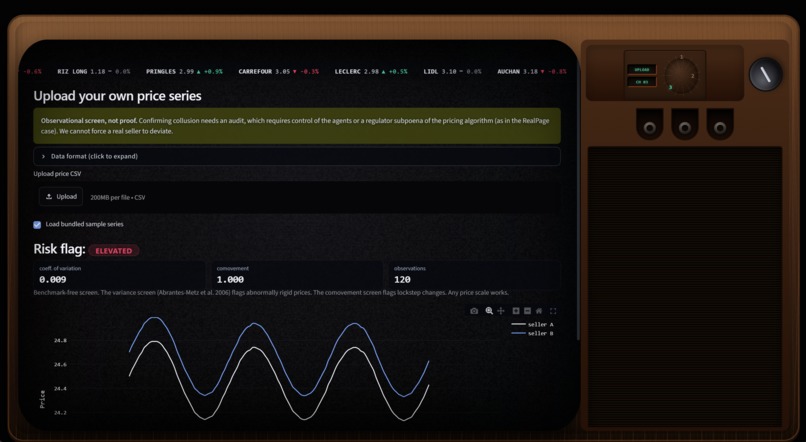Click the left small knob under the dial
Viewport: 806px width, 442px height.
click(649, 127)
